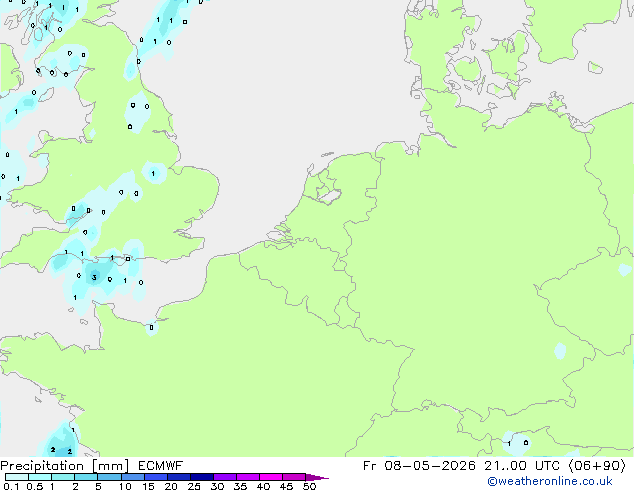This screenshot has width=634, height=490.
Task: Click the 1–2 mm legend color band
Action: tap(63, 477)
